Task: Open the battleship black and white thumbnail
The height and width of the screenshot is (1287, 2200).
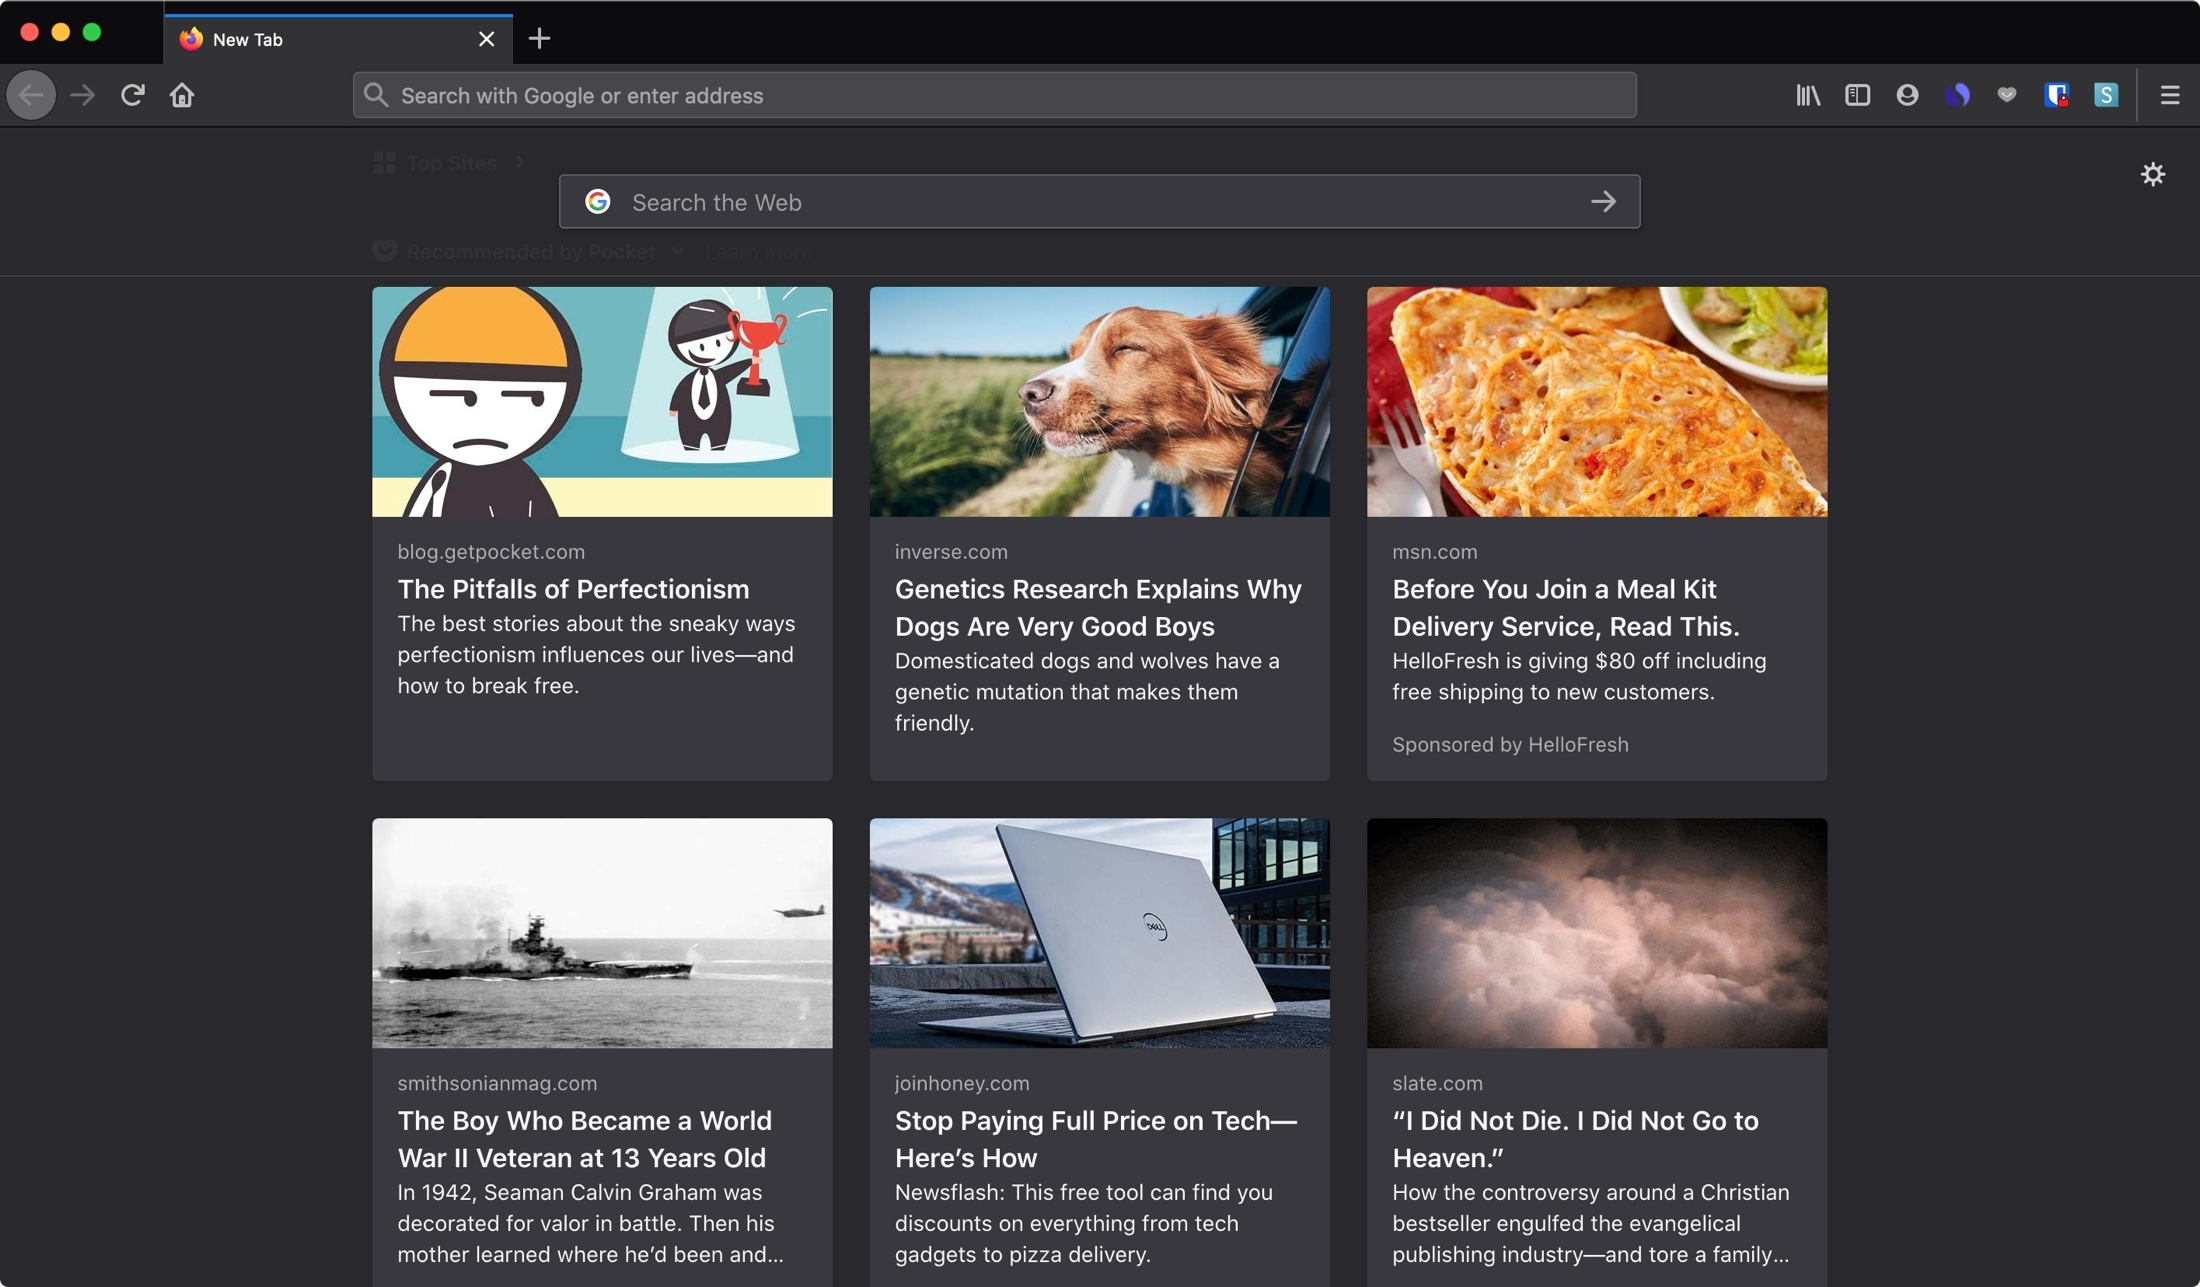Action: coord(602,933)
